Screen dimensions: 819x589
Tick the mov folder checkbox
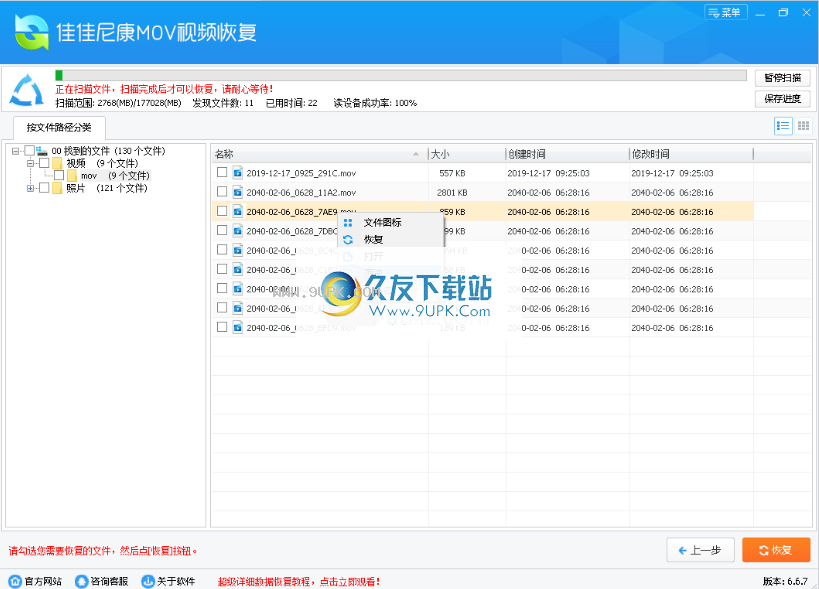tap(59, 175)
